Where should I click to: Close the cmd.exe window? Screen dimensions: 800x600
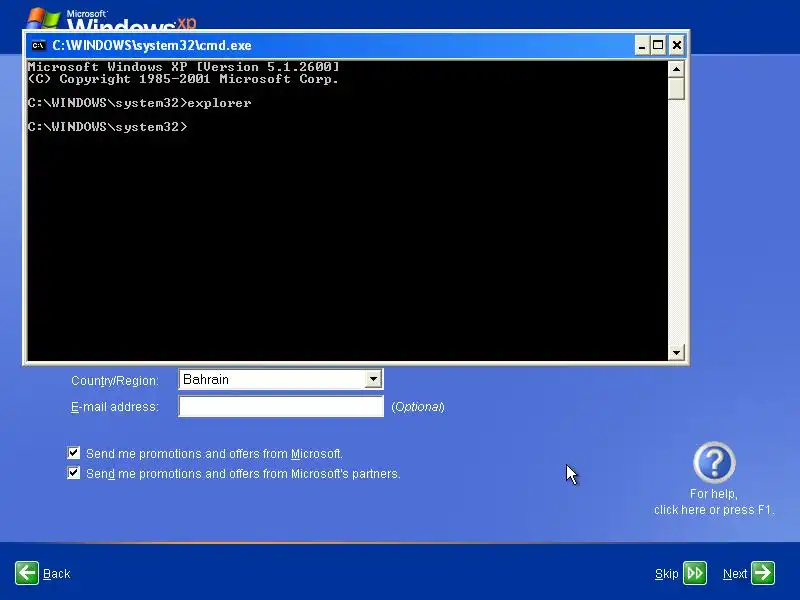click(x=677, y=45)
